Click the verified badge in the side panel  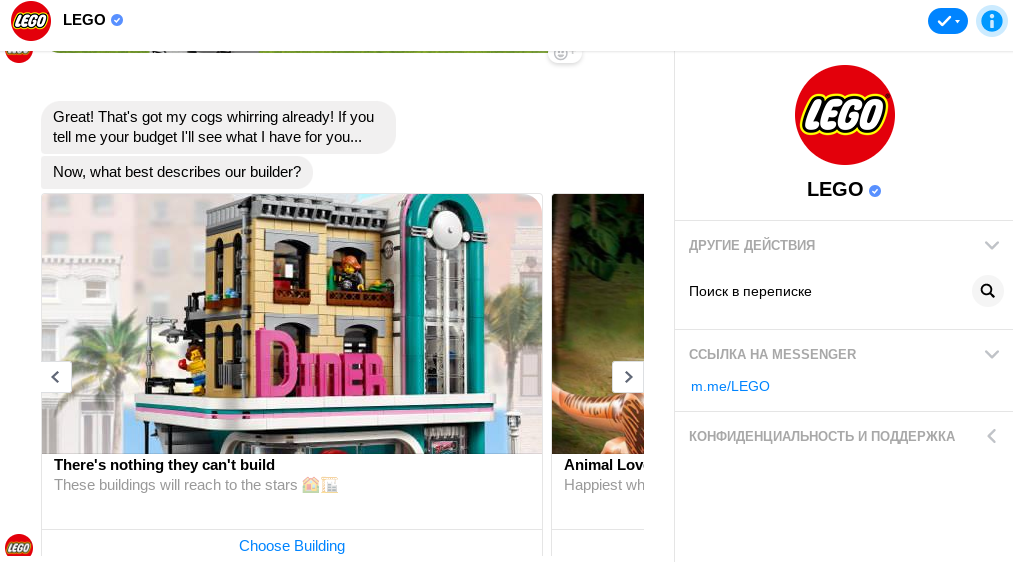pyautogui.click(x=875, y=191)
